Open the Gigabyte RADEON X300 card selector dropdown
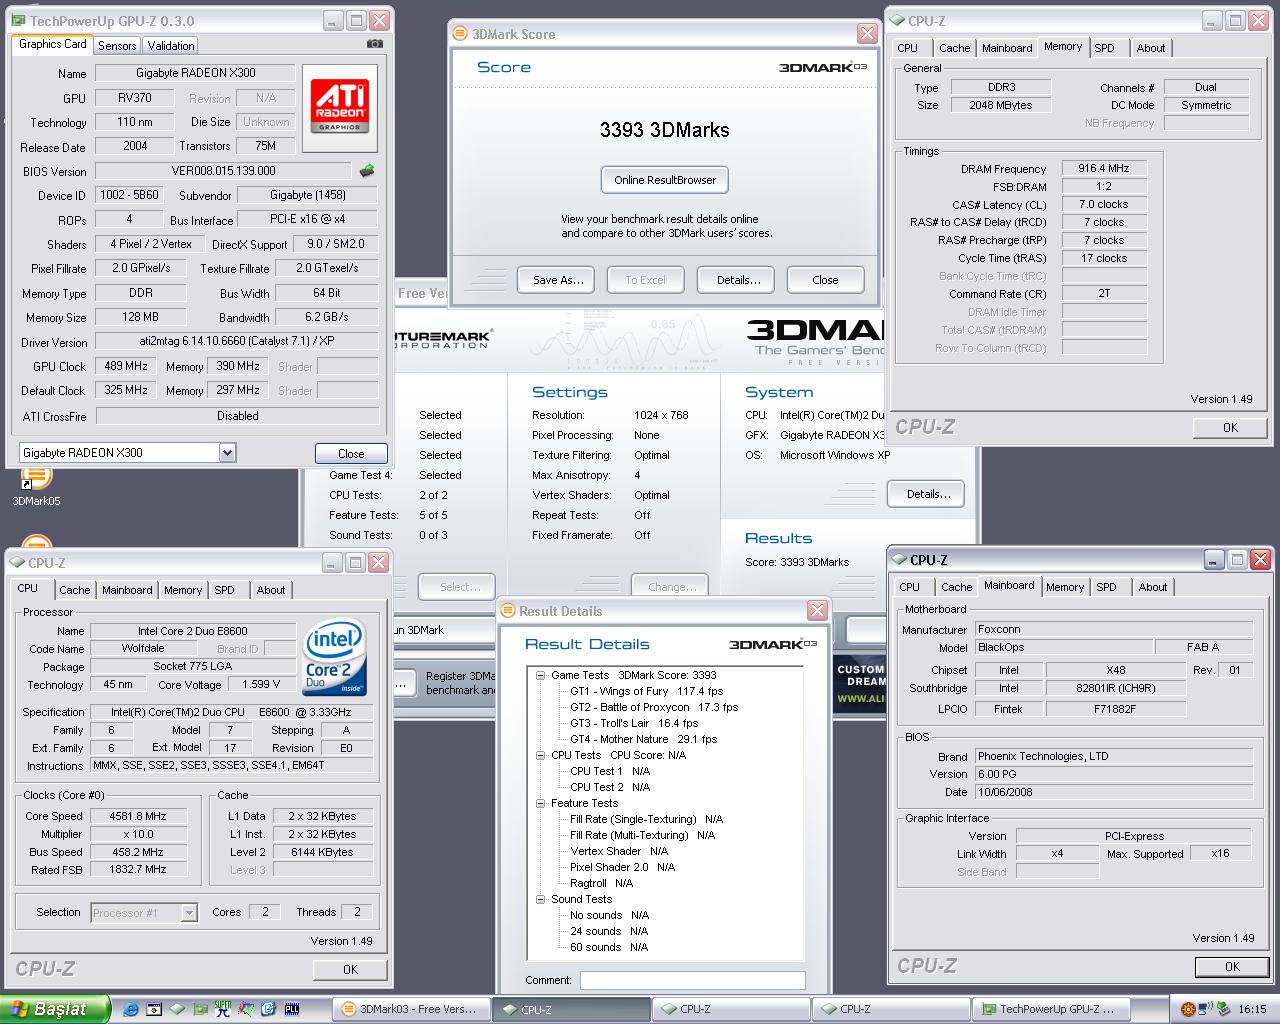The height and width of the screenshot is (1024, 1280). pos(227,453)
